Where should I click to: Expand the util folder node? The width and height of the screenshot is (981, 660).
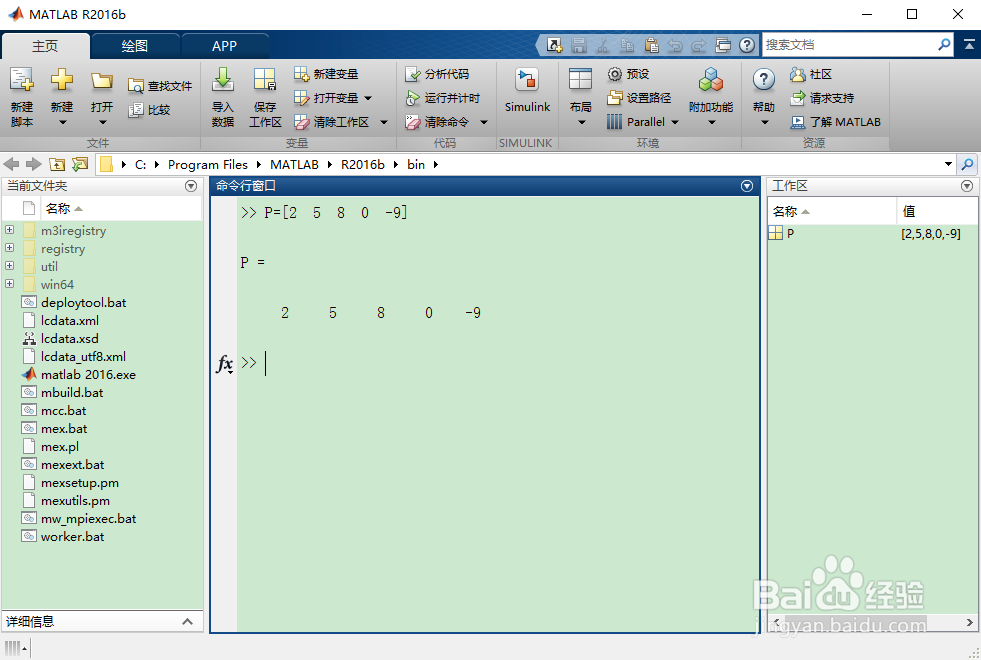(x=9, y=266)
